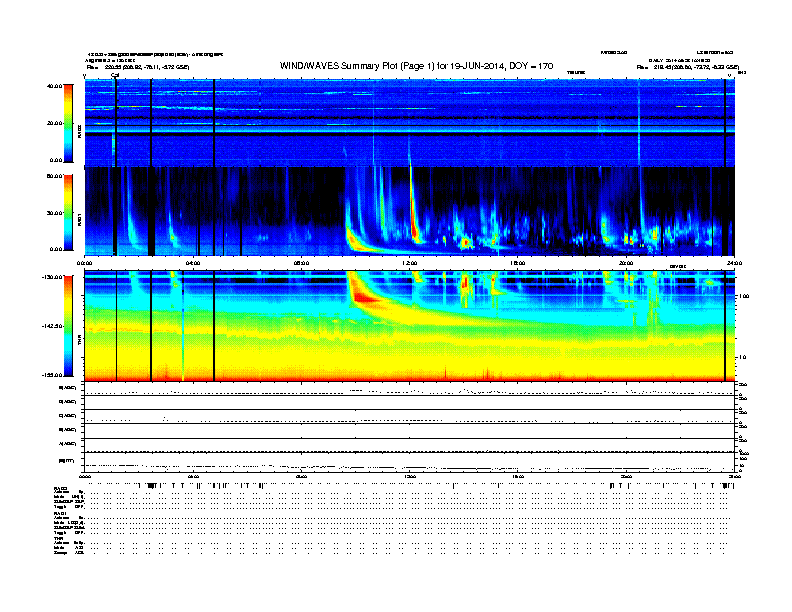This screenshot has width=792, height=612.
Task: Click the 20:00 time label below RAD1 spectrogram
Action: pos(626,263)
